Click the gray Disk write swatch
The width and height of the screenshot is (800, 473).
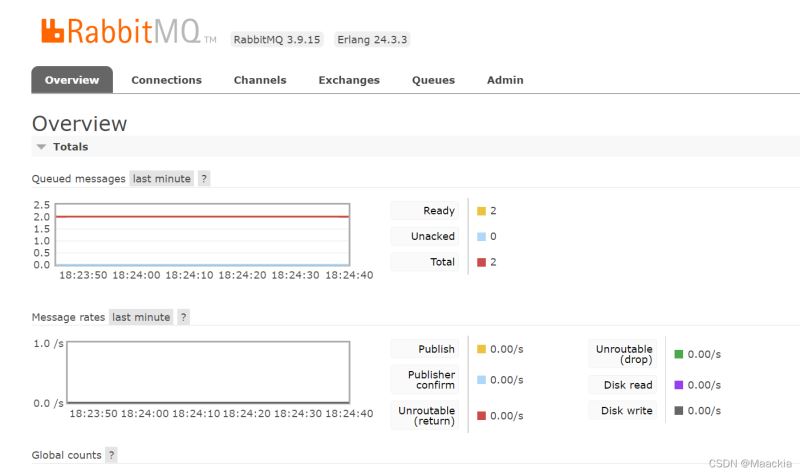(x=679, y=410)
